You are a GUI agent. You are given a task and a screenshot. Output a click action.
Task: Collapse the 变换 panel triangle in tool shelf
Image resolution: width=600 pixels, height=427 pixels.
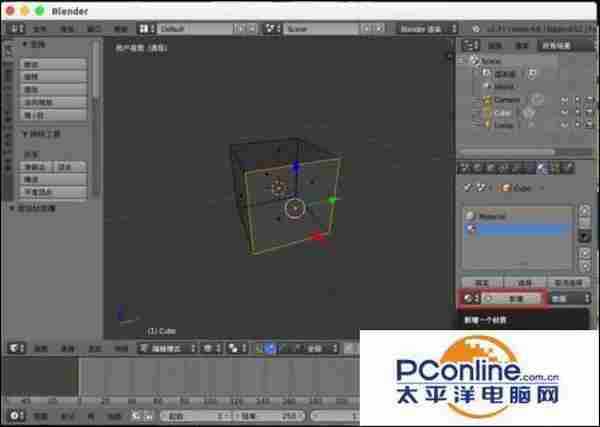click(x=25, y=44)
